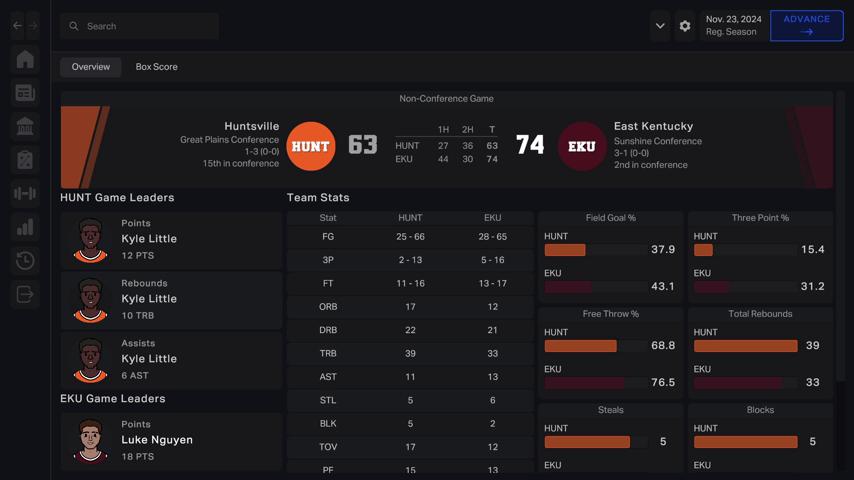This screenshot has height=480, width=854.
Task: Click Luke Nguyen's player portrait
Action: [91, 441]
